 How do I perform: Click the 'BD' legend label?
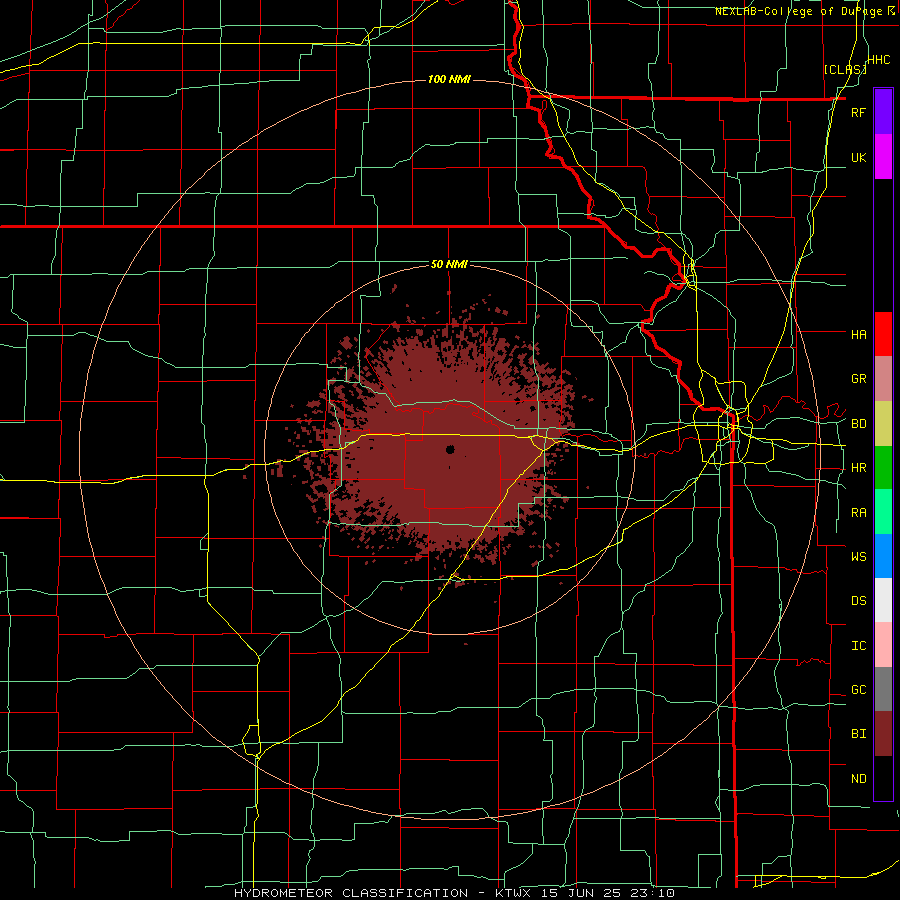[x=858, y=424]
